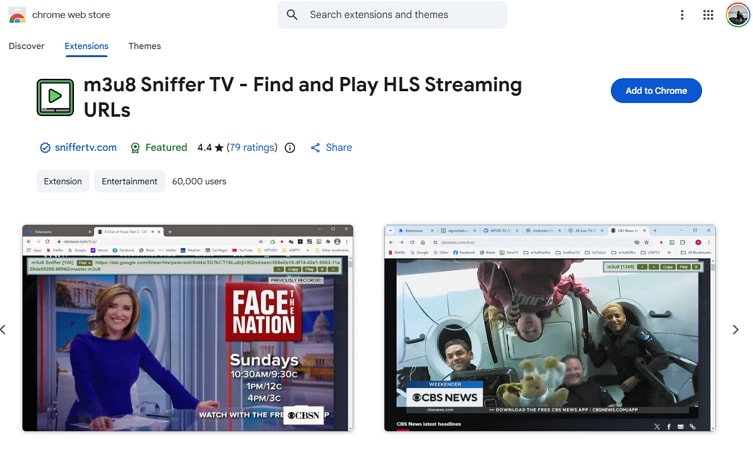
Task: Open the 79 ratings link
Action: click(252, 147)
